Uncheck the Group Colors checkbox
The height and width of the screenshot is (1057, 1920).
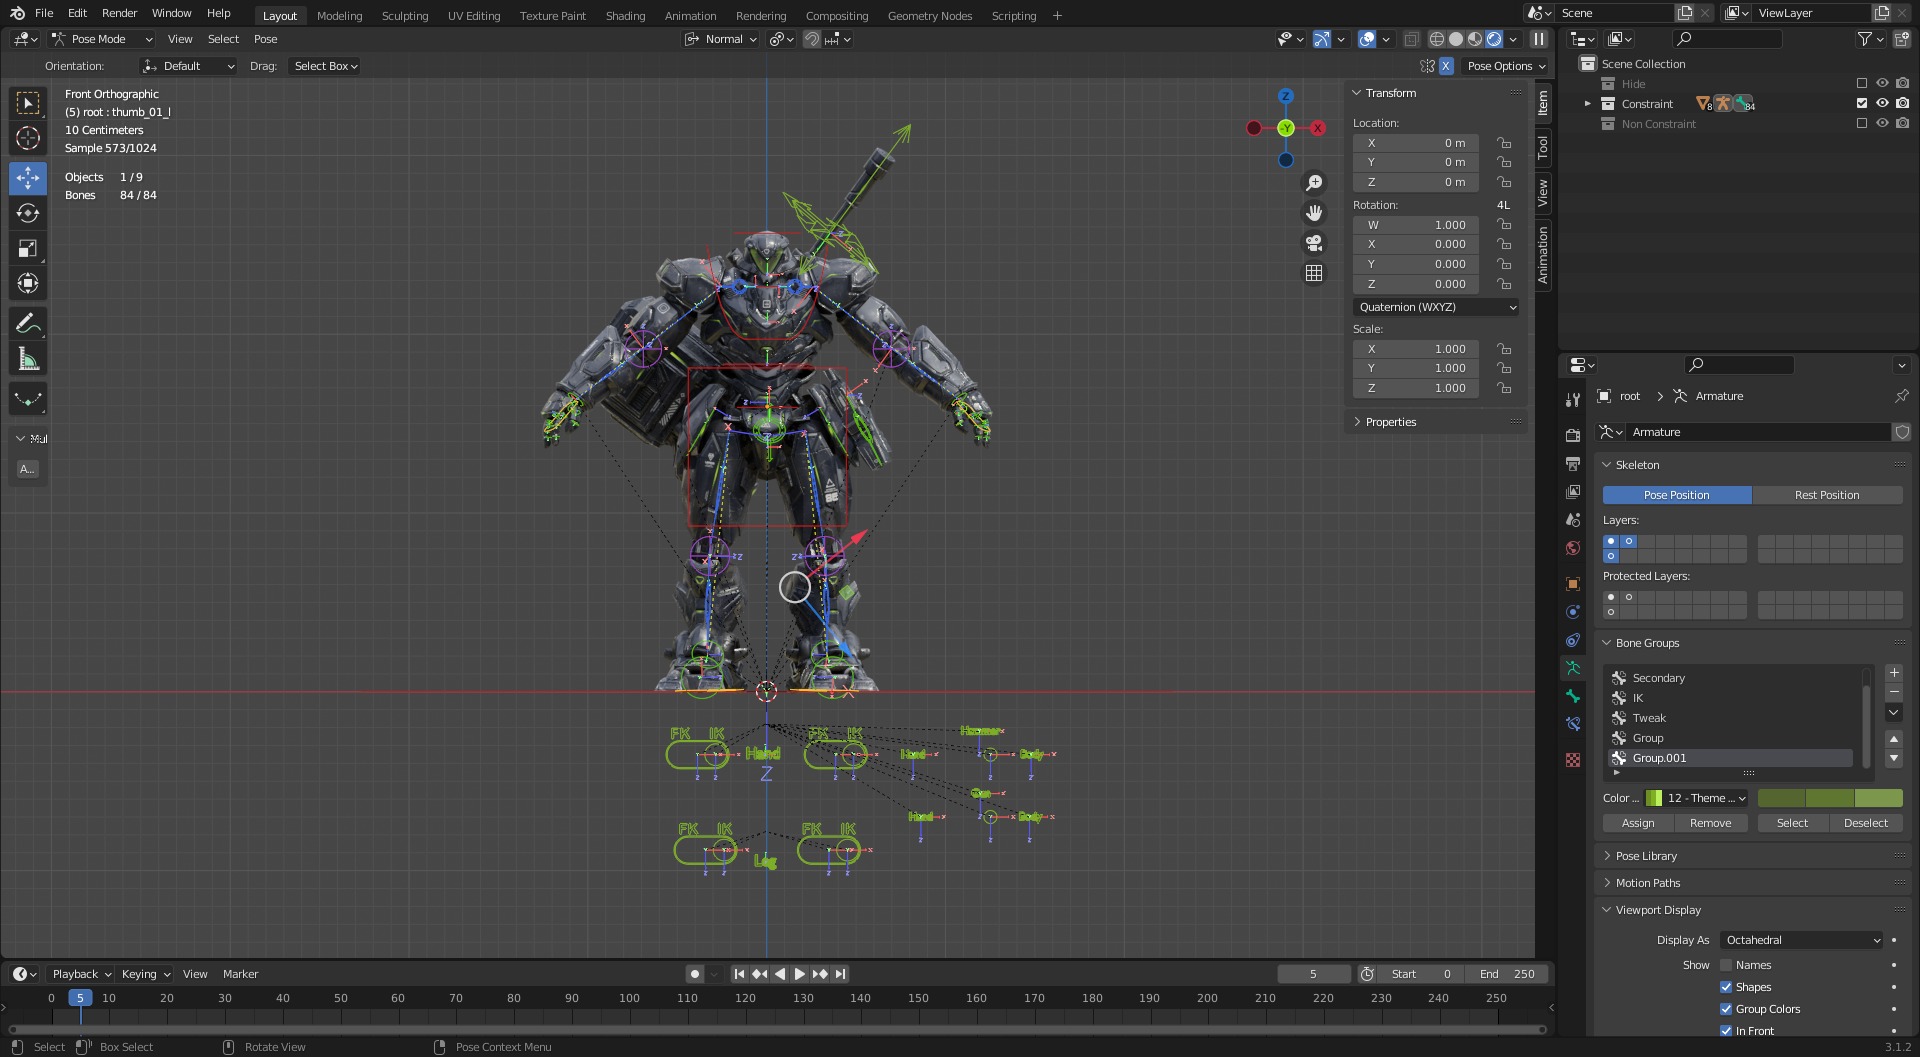point(1726,1009)
